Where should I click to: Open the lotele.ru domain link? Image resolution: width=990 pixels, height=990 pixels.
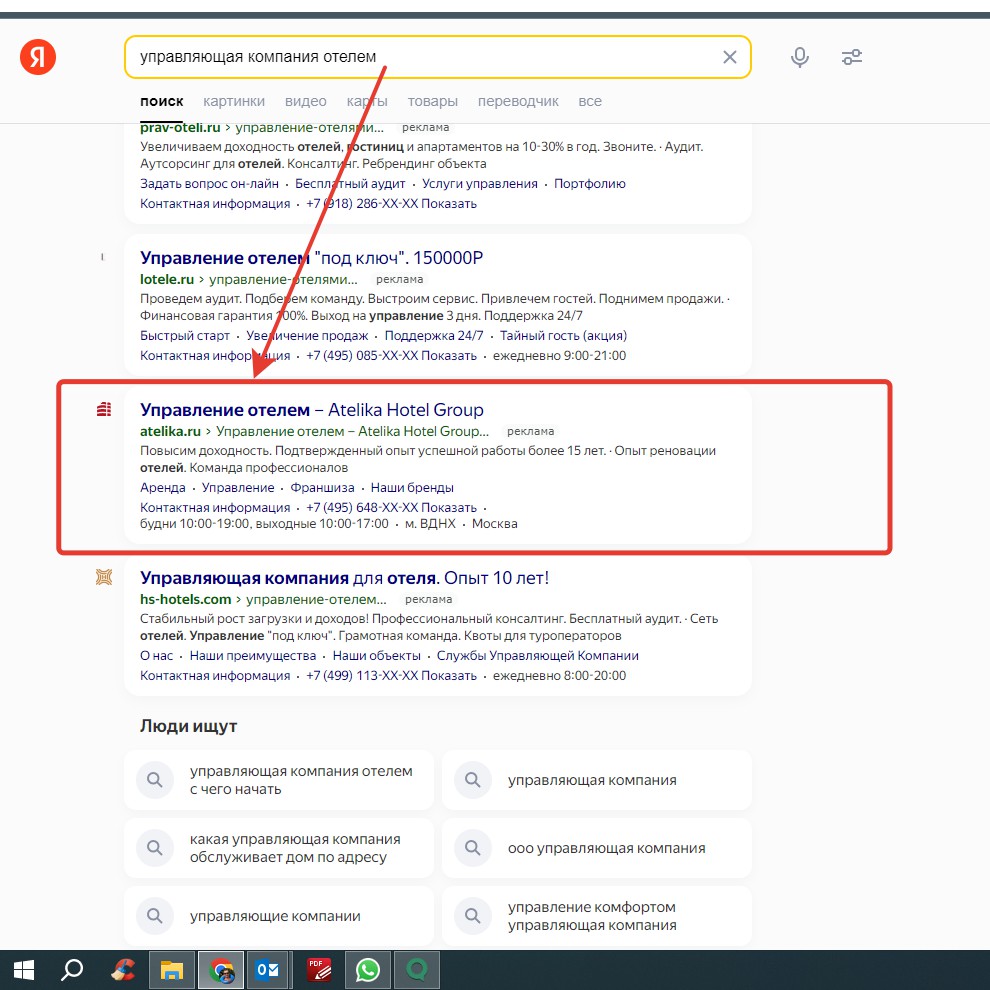(x=167, y=279)
